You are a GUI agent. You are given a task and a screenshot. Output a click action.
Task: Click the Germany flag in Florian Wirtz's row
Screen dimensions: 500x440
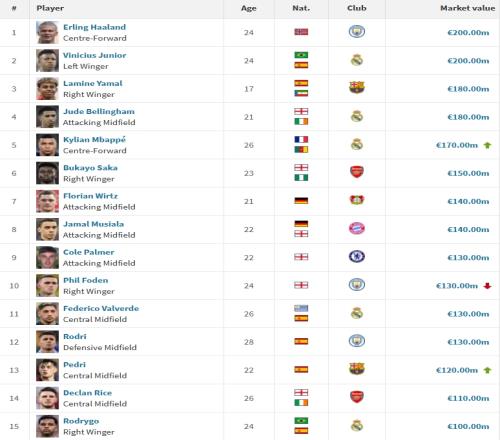tap(301, 201)
